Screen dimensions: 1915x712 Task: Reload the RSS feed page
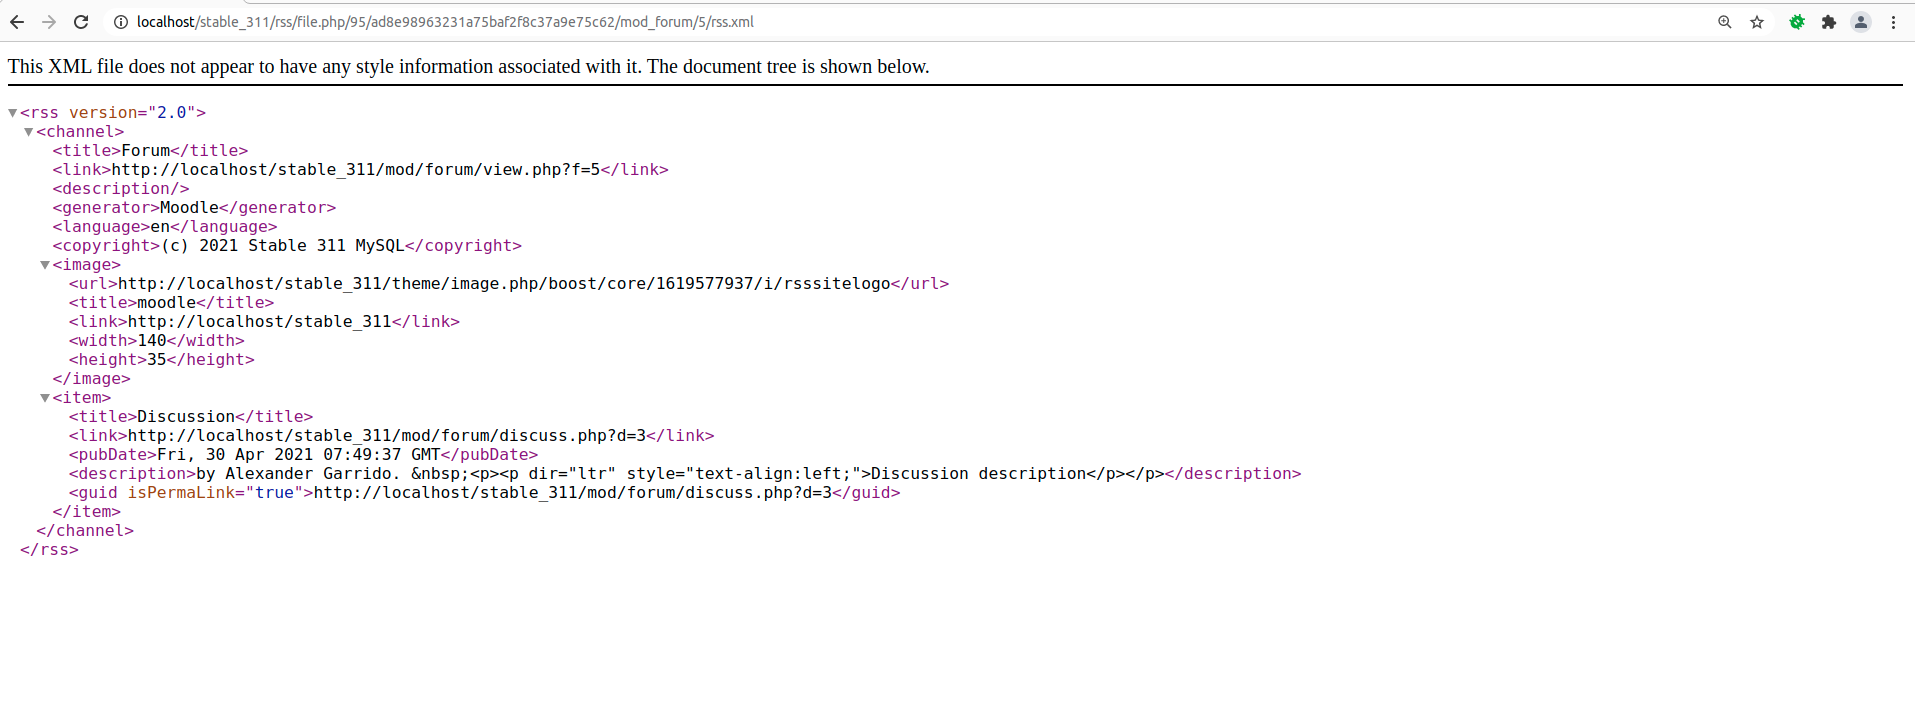point(81,22)
